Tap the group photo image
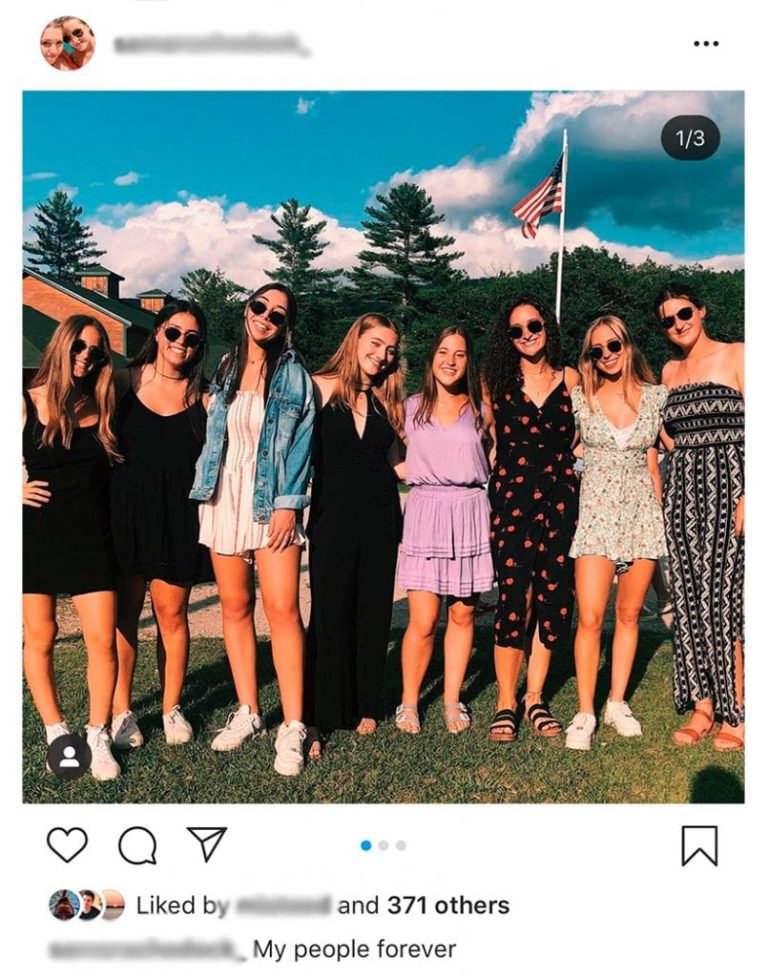The height and width of the screenshot is (977, 768). pyautogui.click(x=383, y=447)
